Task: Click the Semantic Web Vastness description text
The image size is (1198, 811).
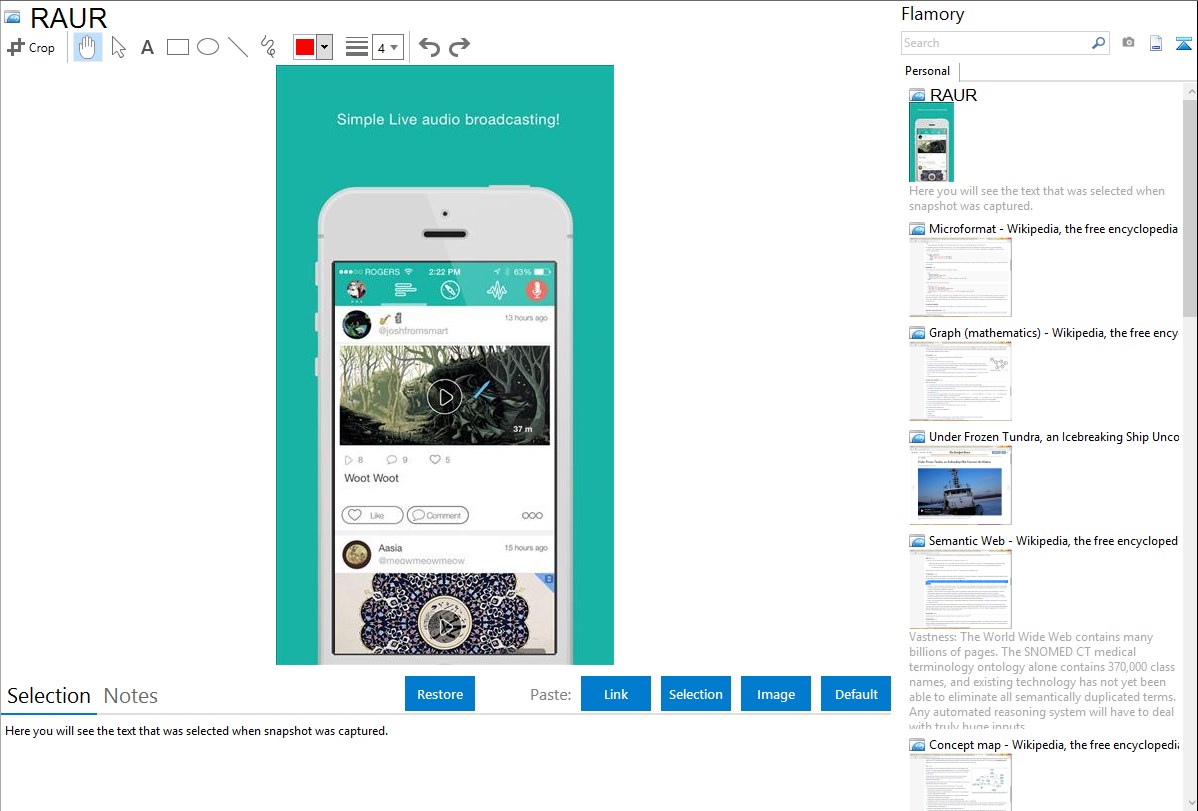Action: [1043, 681]
